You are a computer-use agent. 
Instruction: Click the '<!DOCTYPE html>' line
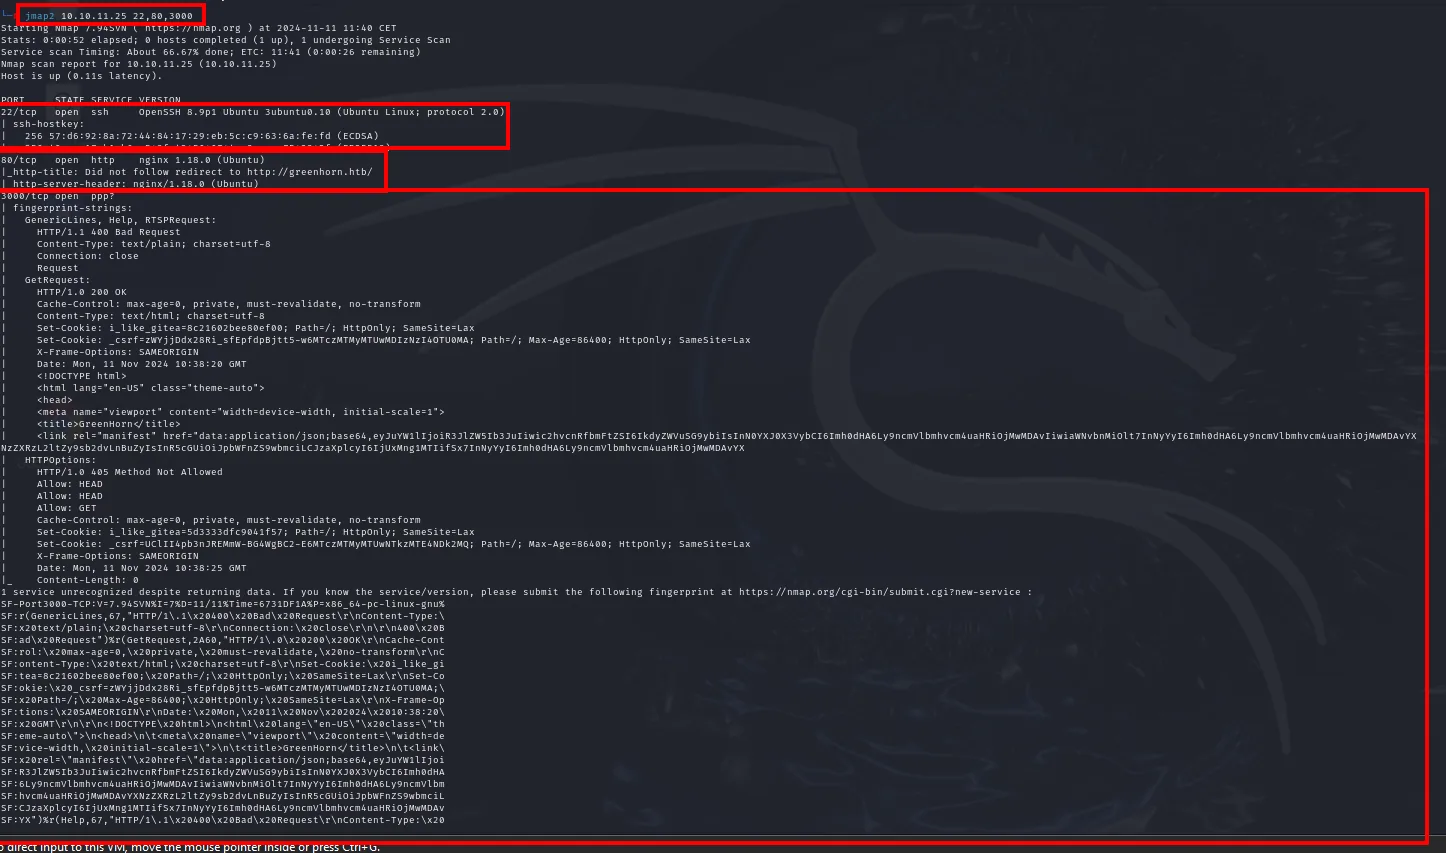tap(82, 376)
